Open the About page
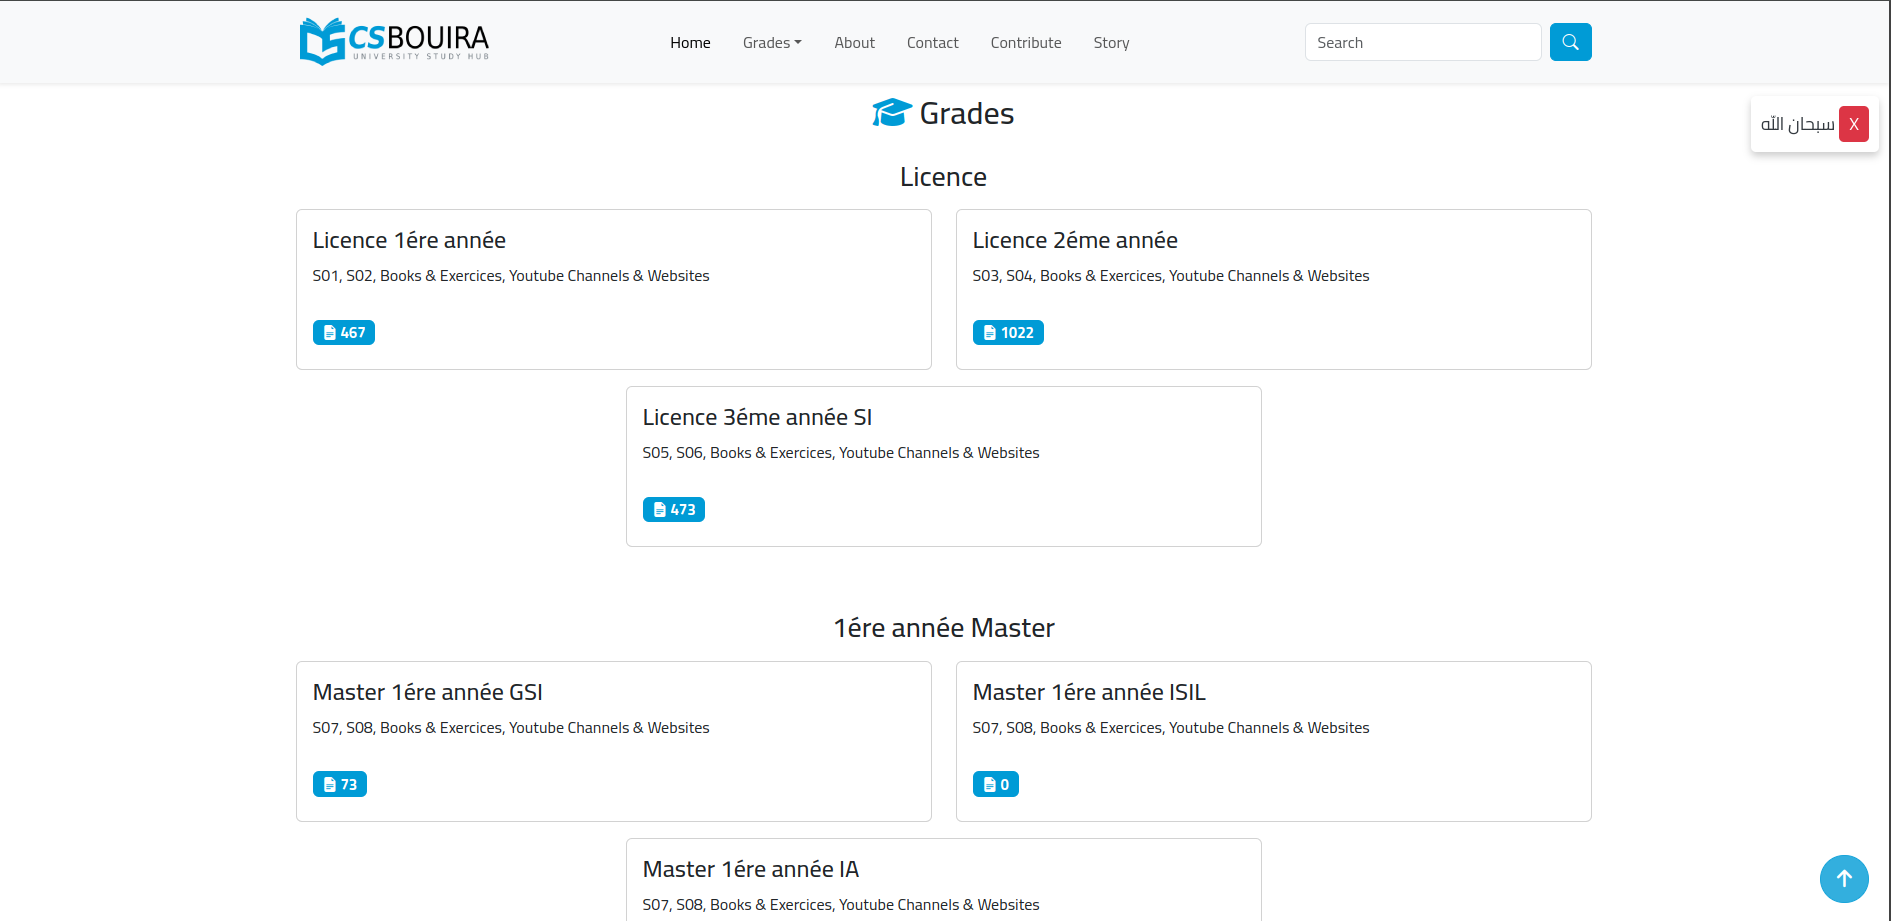Viewport: 1891px width, 921px height. click(854, 43)
